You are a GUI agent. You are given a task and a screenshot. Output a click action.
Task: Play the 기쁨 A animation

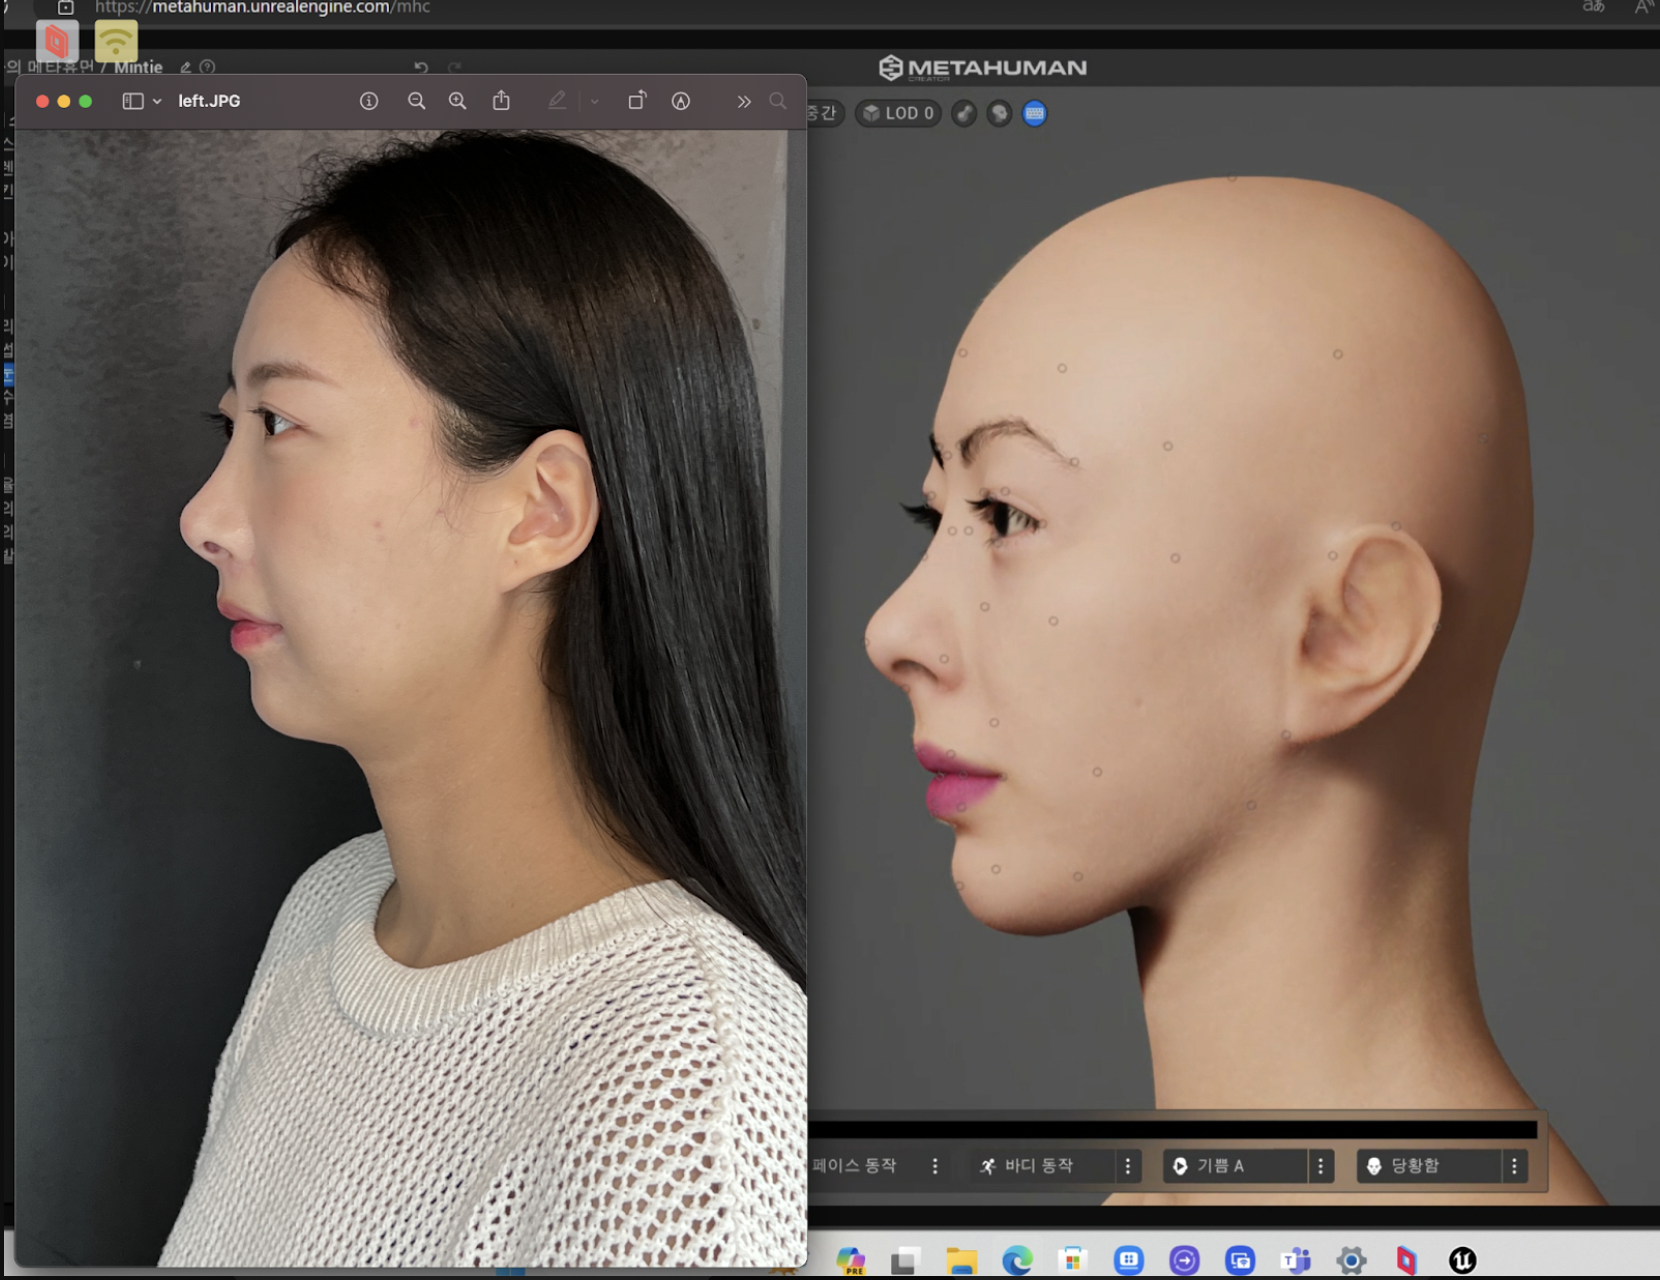click(1236, 1166)
